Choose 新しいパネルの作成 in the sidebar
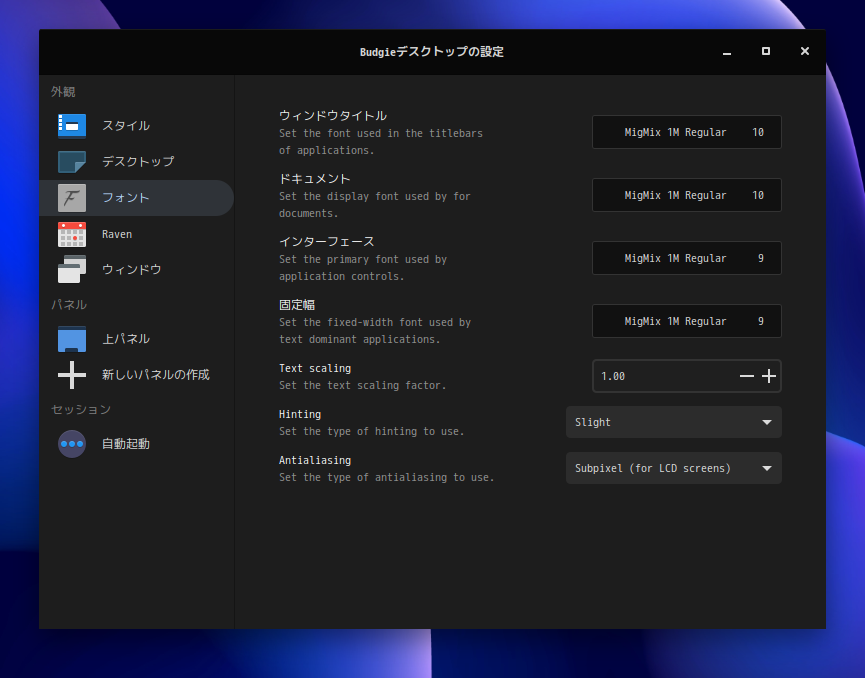 136,375
